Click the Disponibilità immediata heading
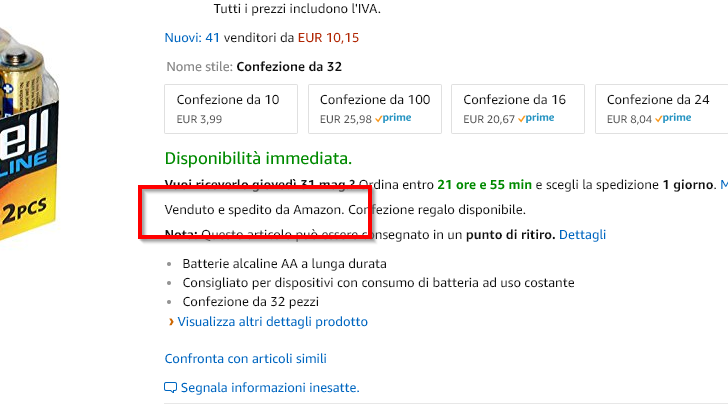Image resolution: width=728 pixels, height=408 pixels. tap(258, 159)
